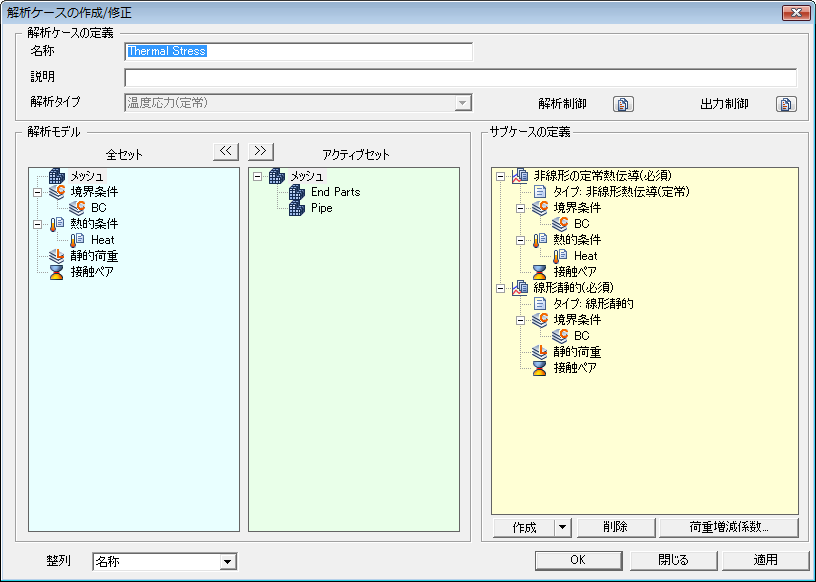Click 静的荷重 icon in 全セット tree
This screenshot has width=816, height=582.
pos(57,256)
